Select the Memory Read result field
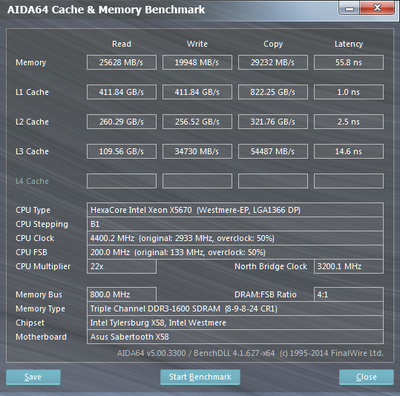This screenshot has height=396, width=400. point(122,62)
